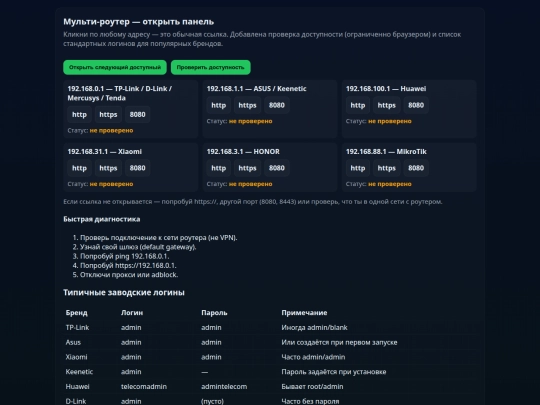
Task: Click note 'Бывает root/admin'
Action: (312, 387)
